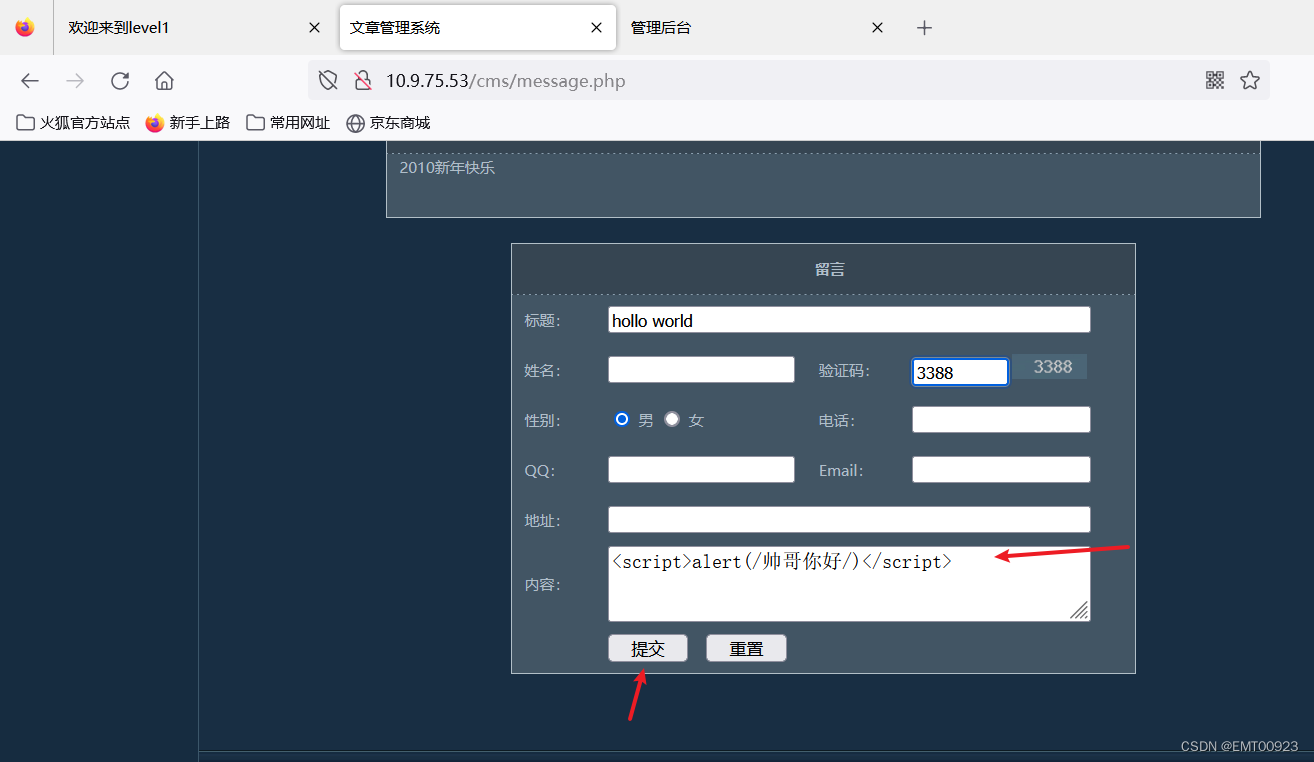1314x762 pixels.
Task: Click the 提交 submit button
Action: (648, 648)
